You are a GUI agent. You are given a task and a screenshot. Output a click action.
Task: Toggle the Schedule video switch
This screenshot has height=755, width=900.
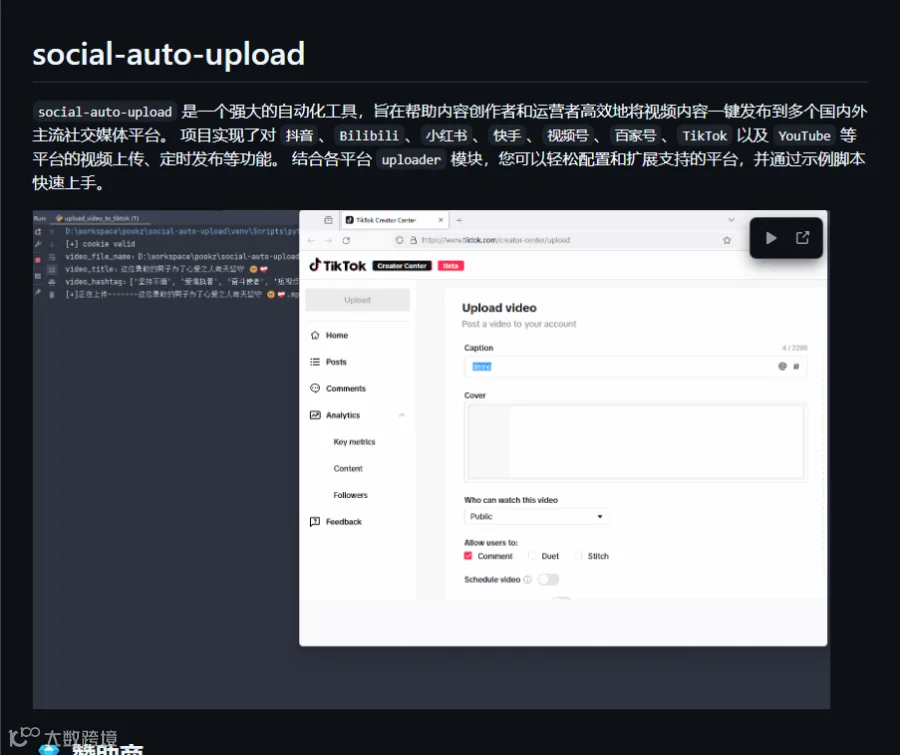click(548, 579)
